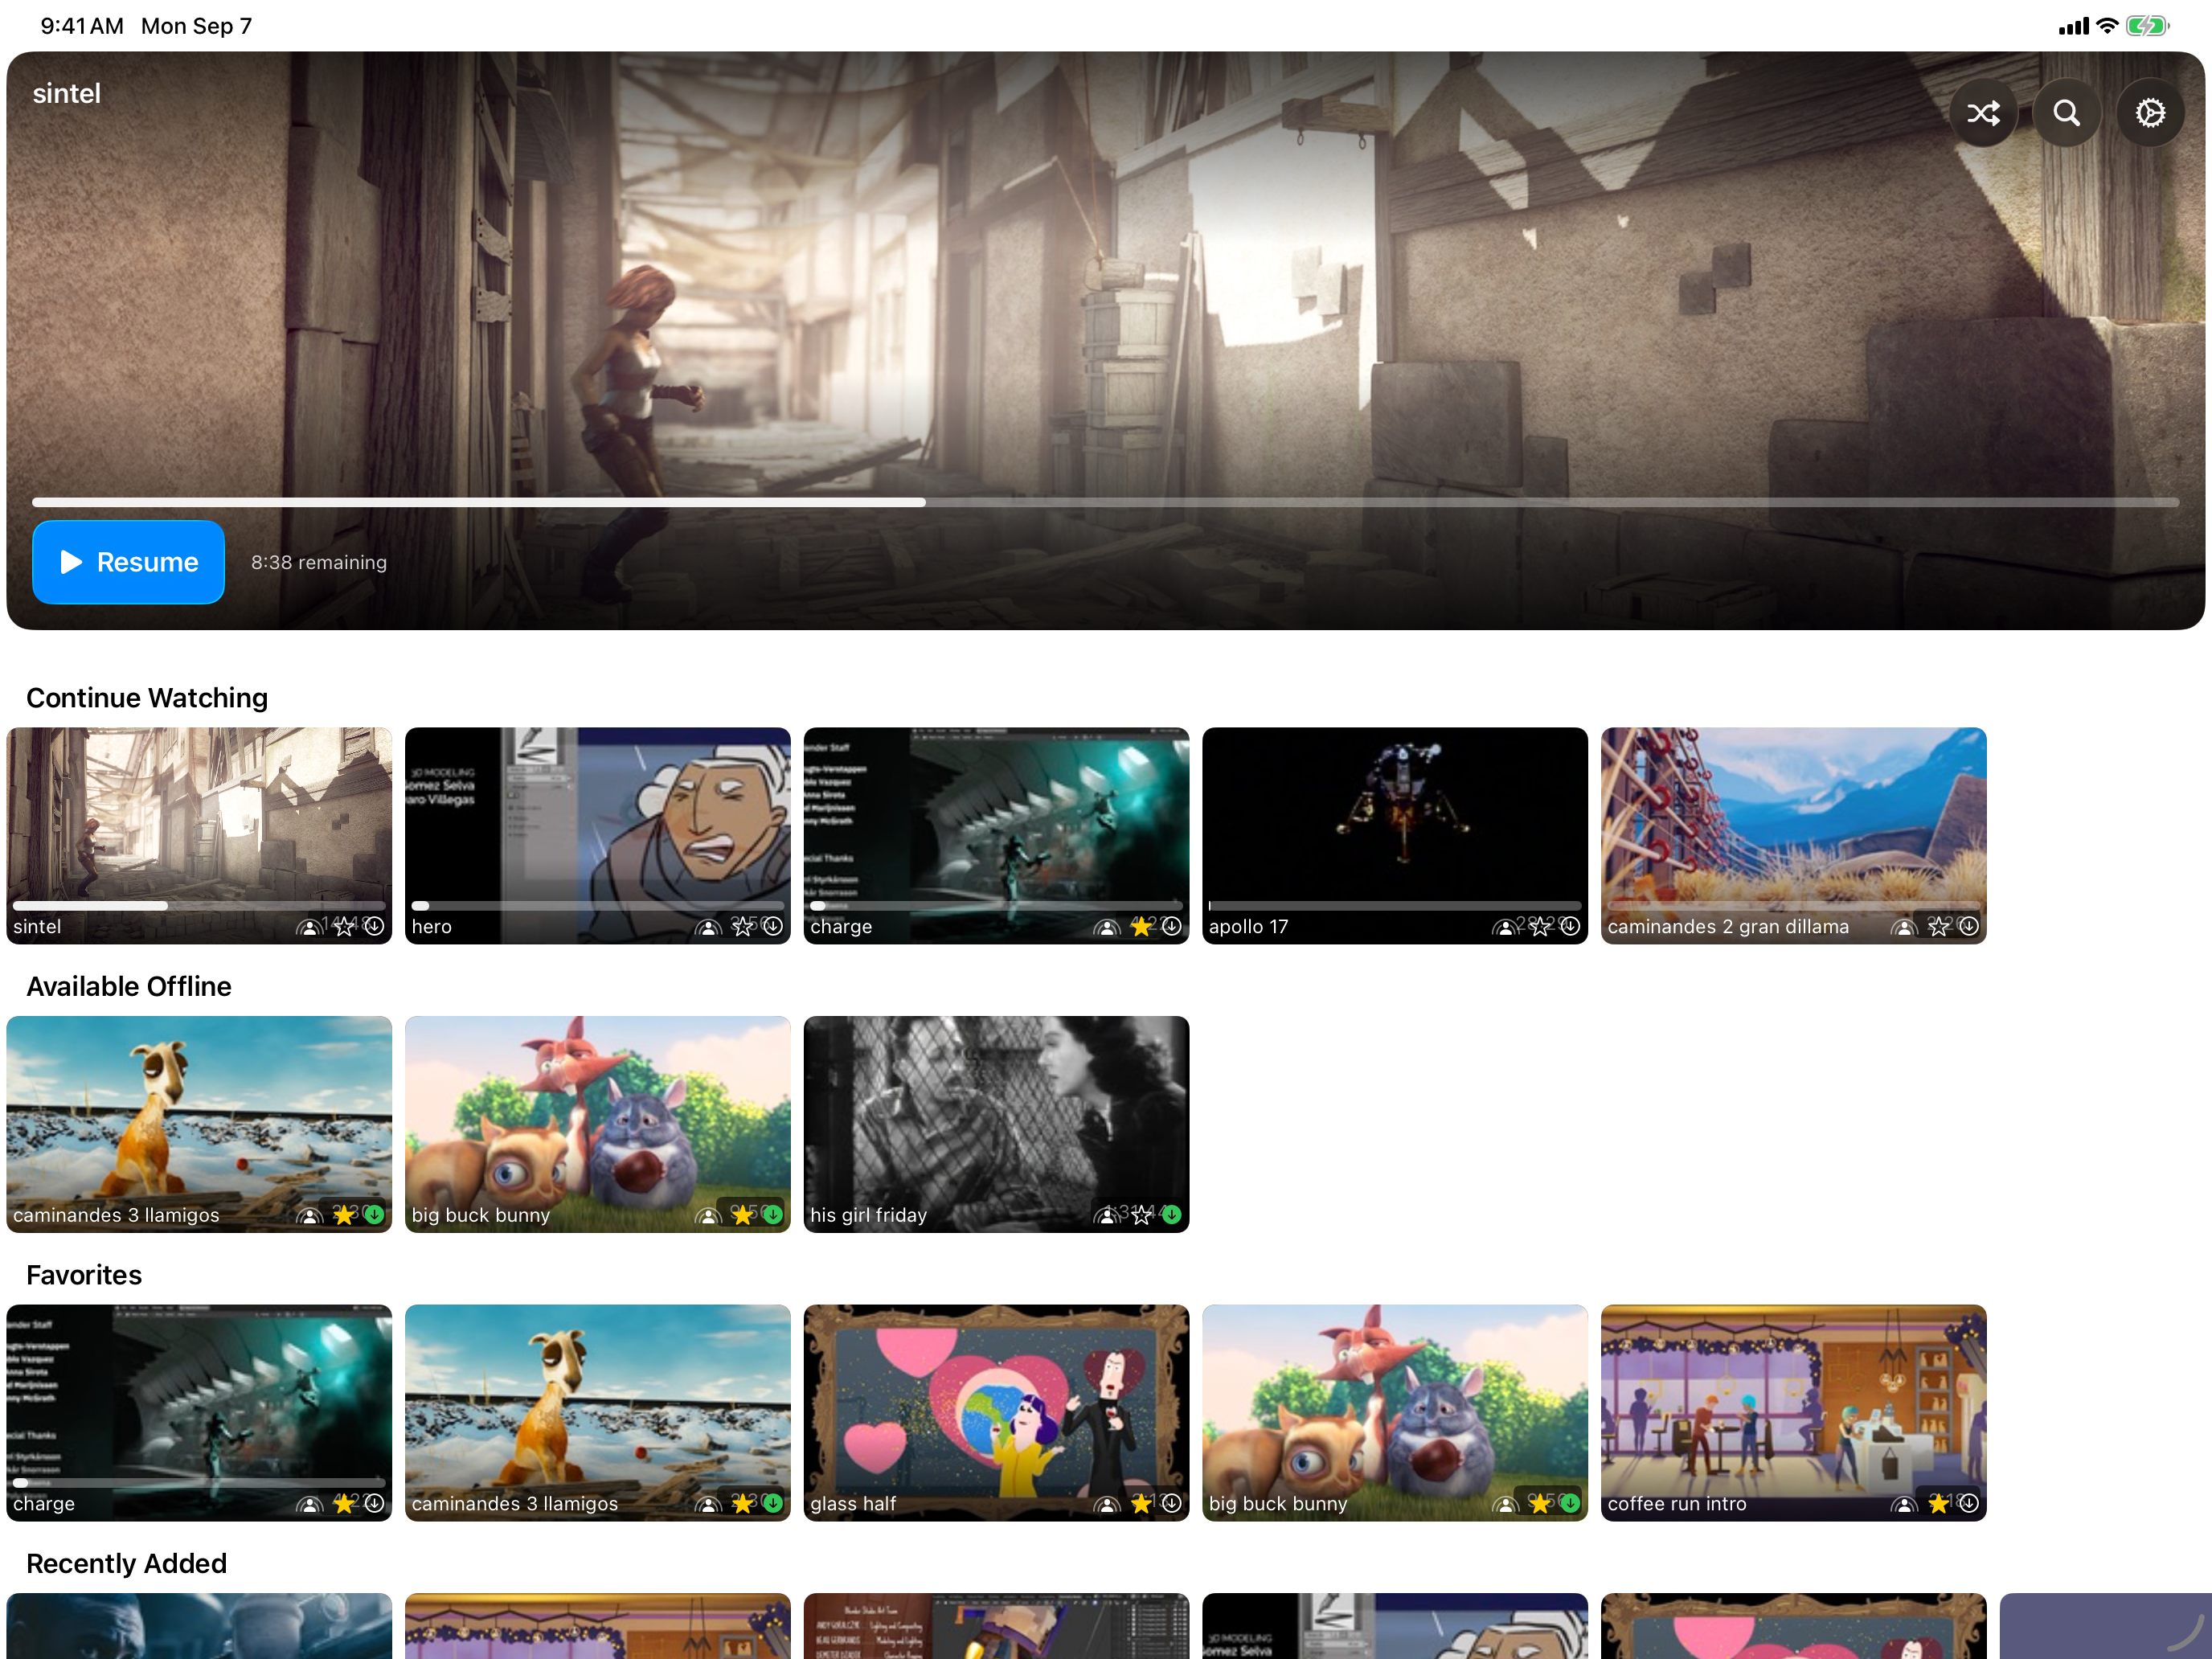Shuffle videos with the shuffle icon

(1983, 113)
